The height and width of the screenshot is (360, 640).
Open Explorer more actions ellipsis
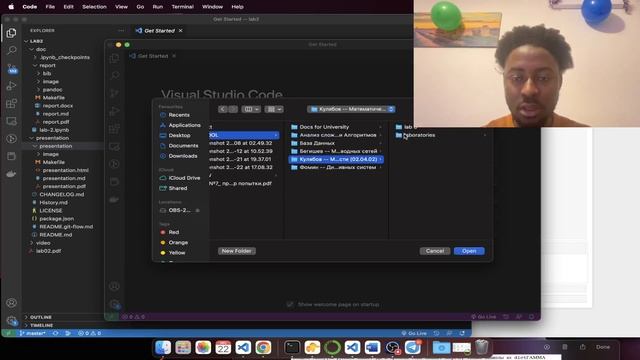(x=121, y=31)
